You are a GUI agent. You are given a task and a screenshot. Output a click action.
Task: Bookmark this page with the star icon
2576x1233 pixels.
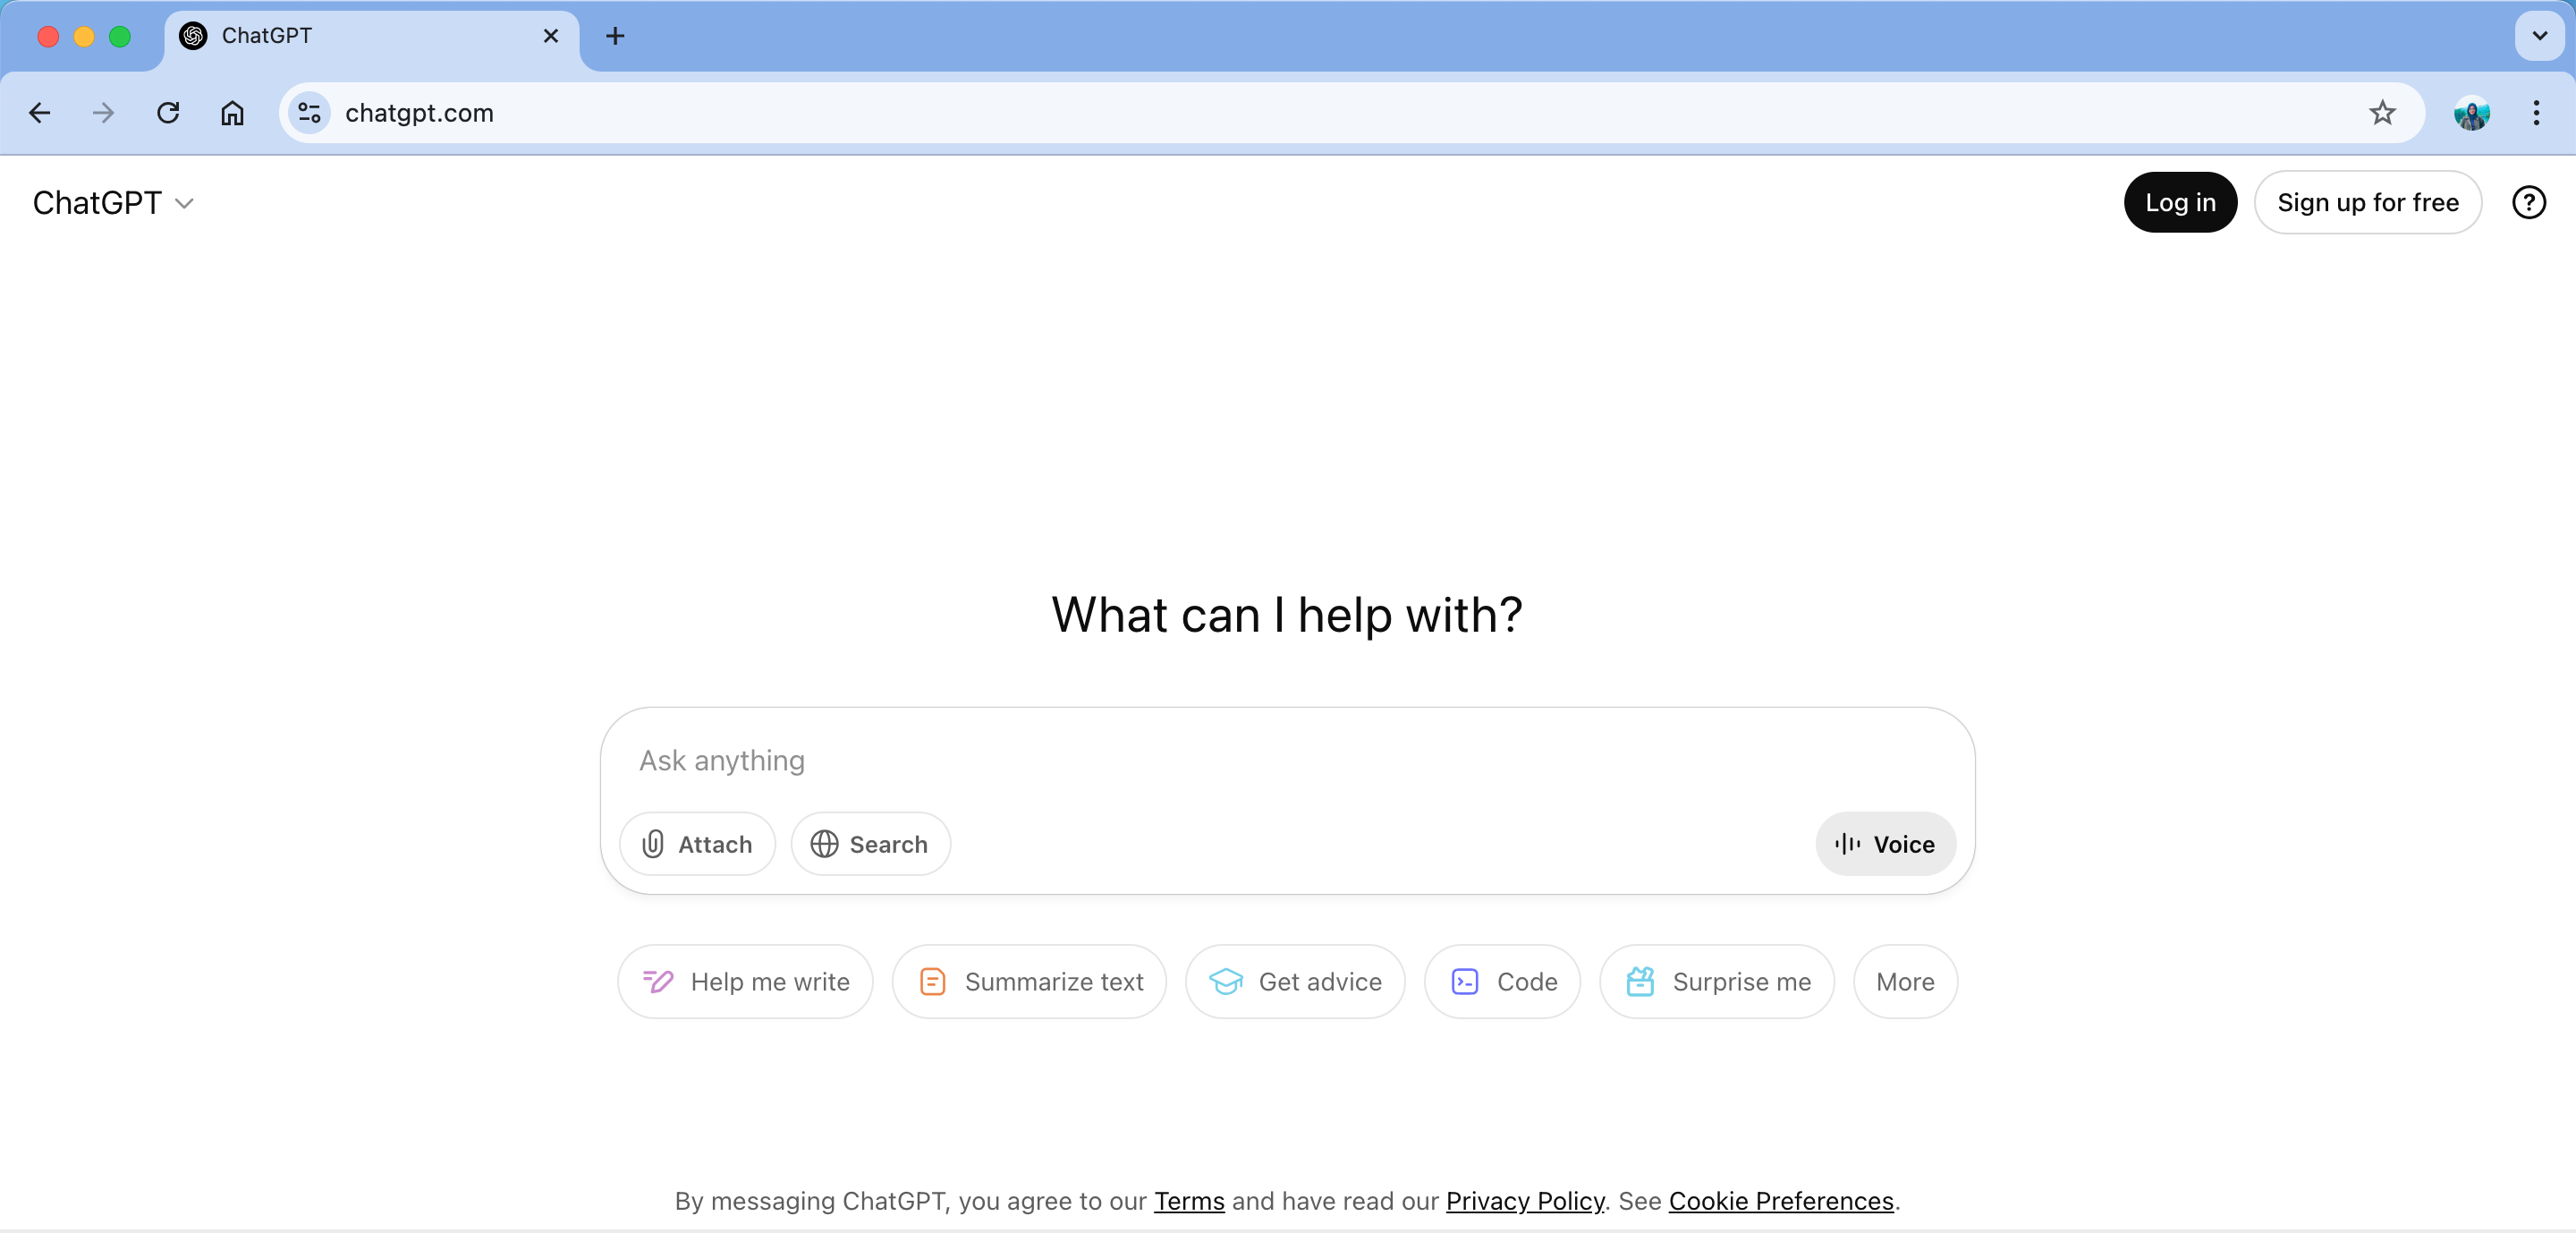tap(2382, 113)
